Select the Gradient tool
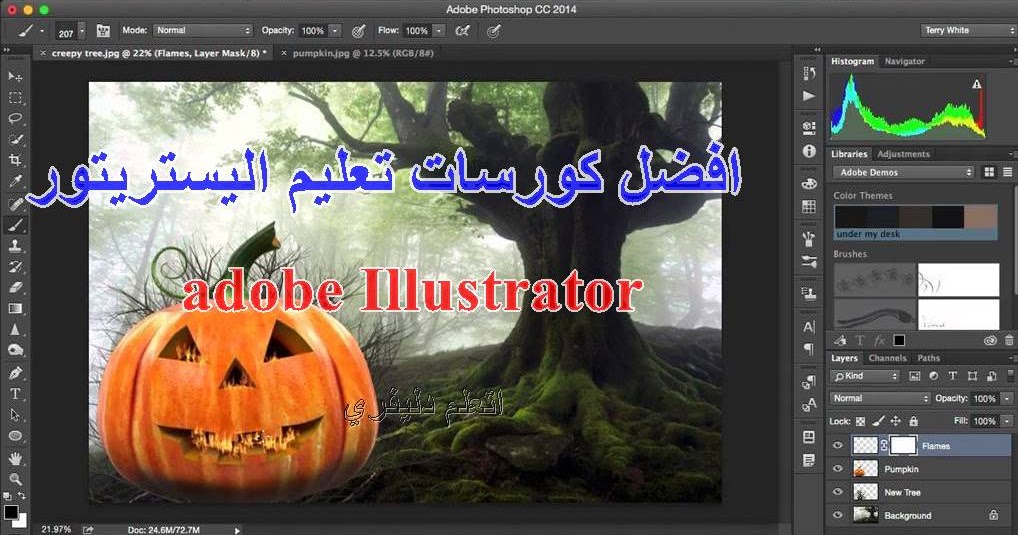Image resolution: width=1018 pixels, height=535 pixels. pos(15,308)
